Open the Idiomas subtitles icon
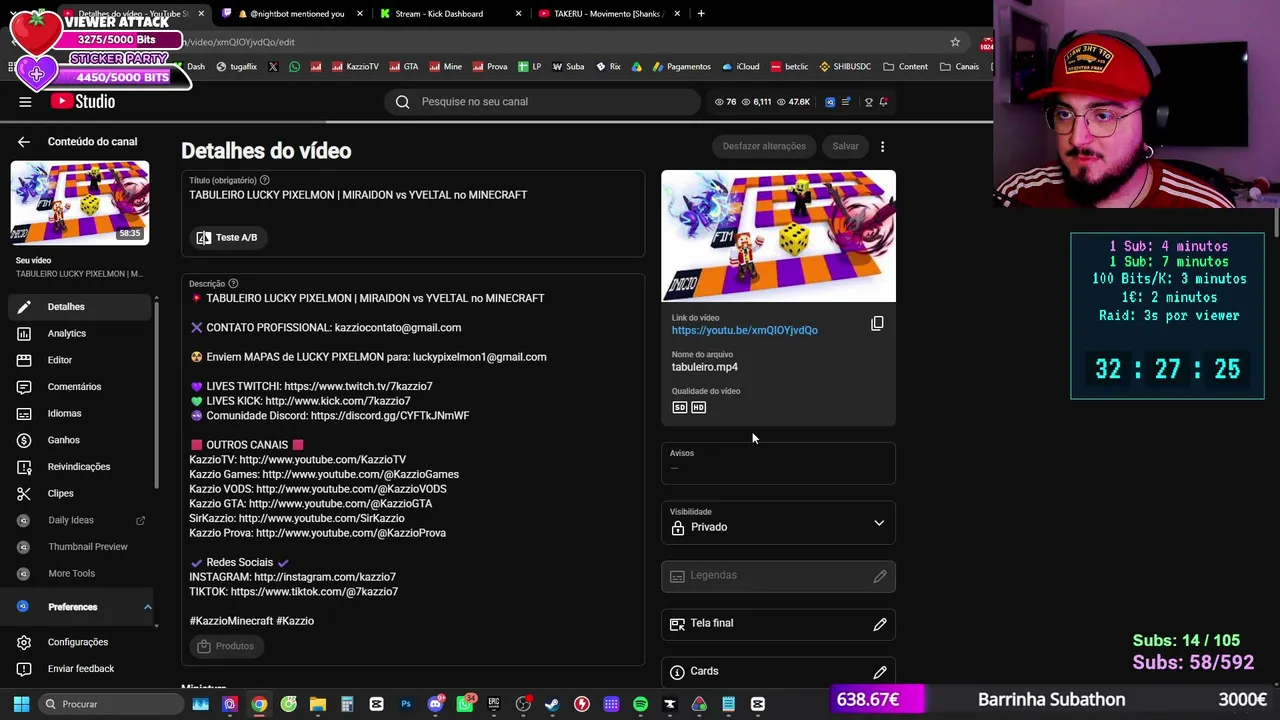 [x=24, y=413]
